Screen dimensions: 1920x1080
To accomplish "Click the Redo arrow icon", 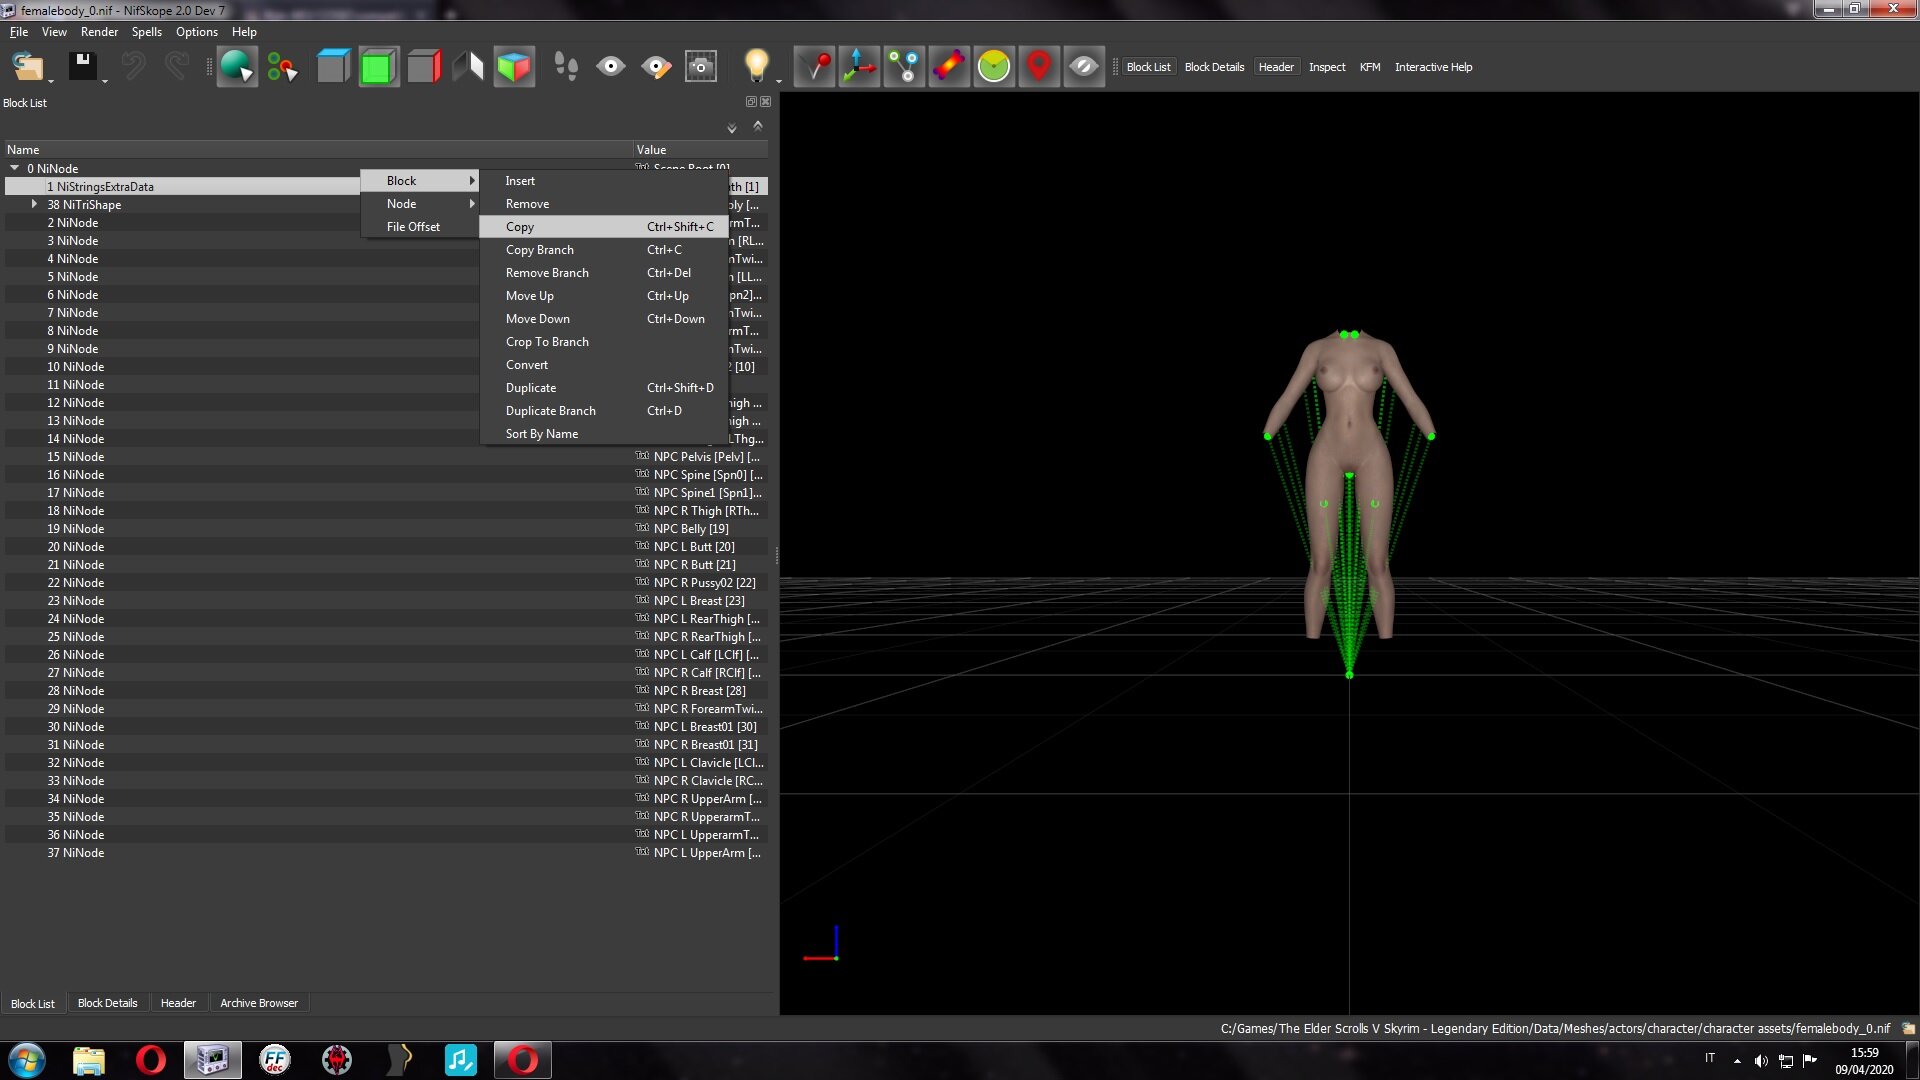I will 177,67.
